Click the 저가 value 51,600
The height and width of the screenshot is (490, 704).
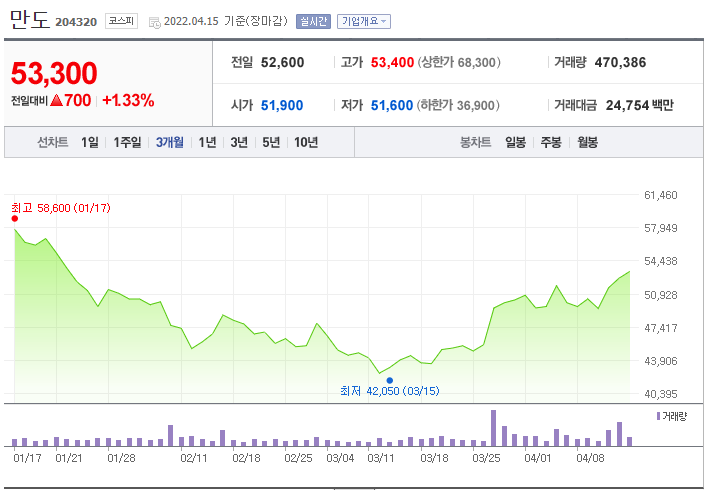pyautogui.click(x=392, y=106)
